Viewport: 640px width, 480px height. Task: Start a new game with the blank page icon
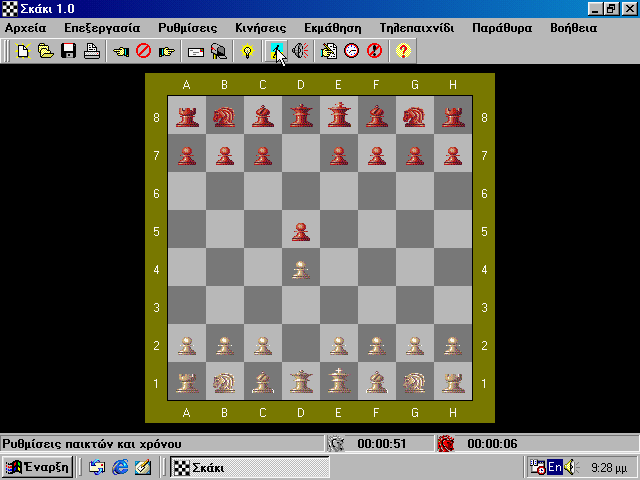23,51
